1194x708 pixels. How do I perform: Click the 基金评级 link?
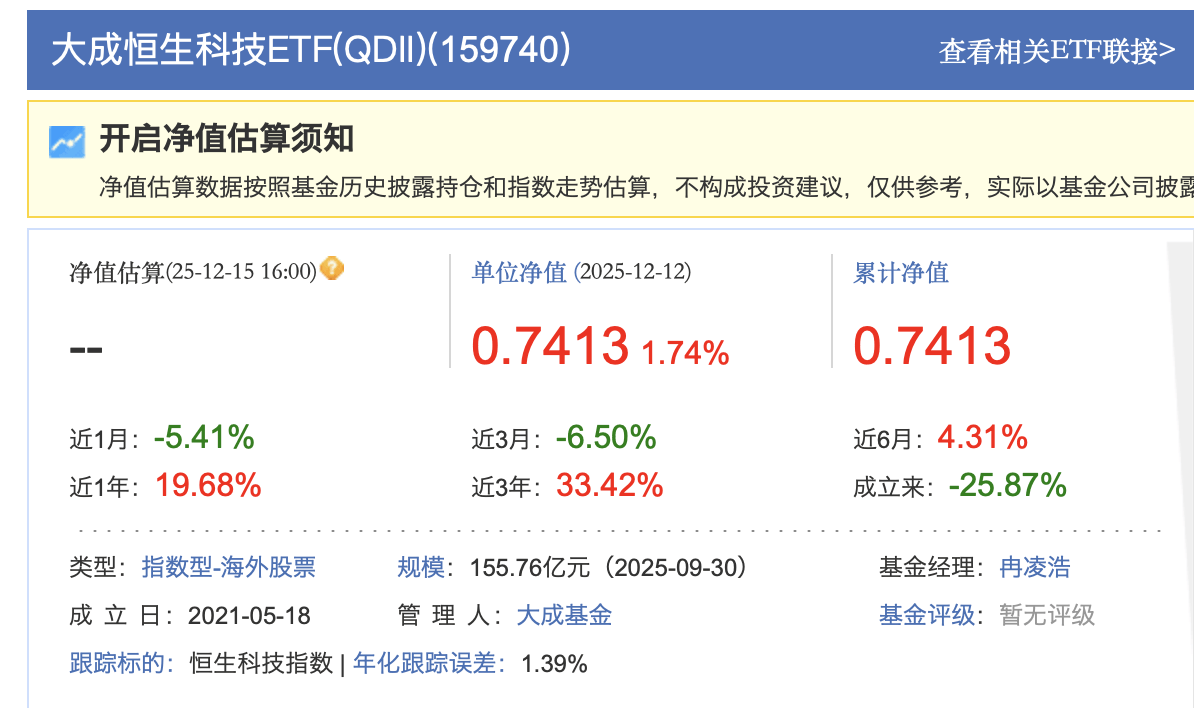[927, 615]
